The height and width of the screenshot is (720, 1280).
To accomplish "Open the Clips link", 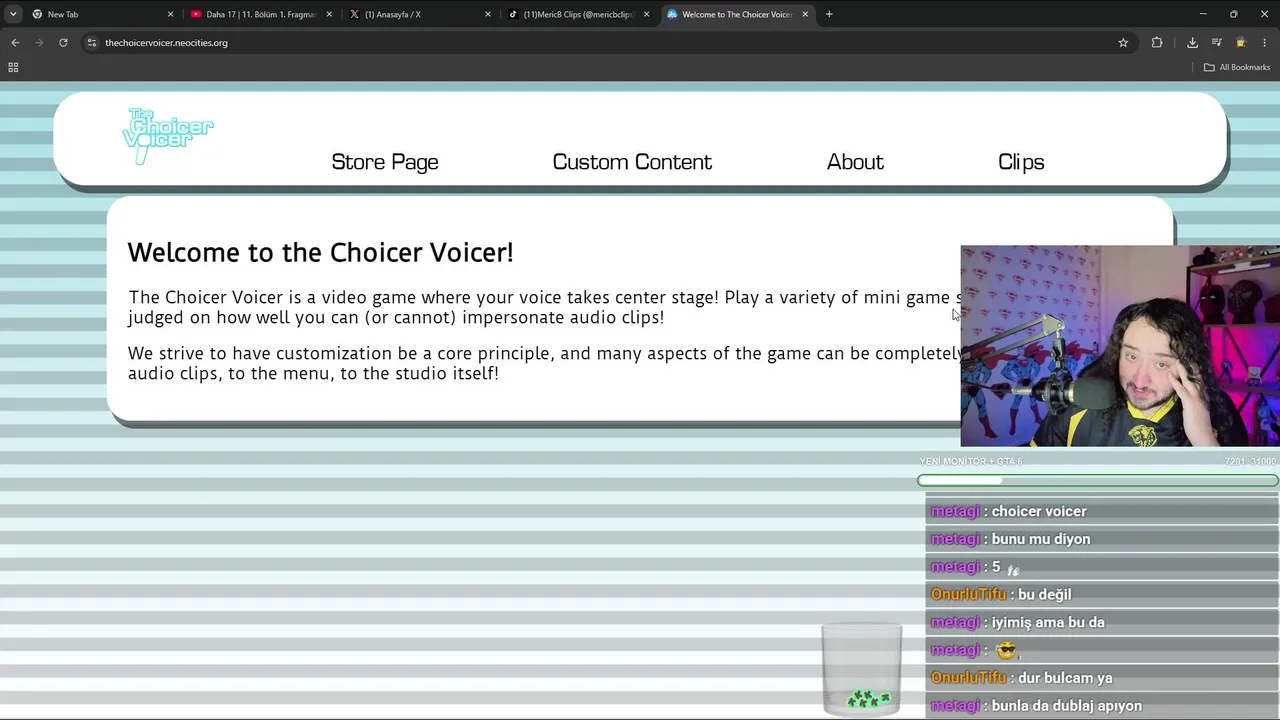I will tap(1021, 162).
